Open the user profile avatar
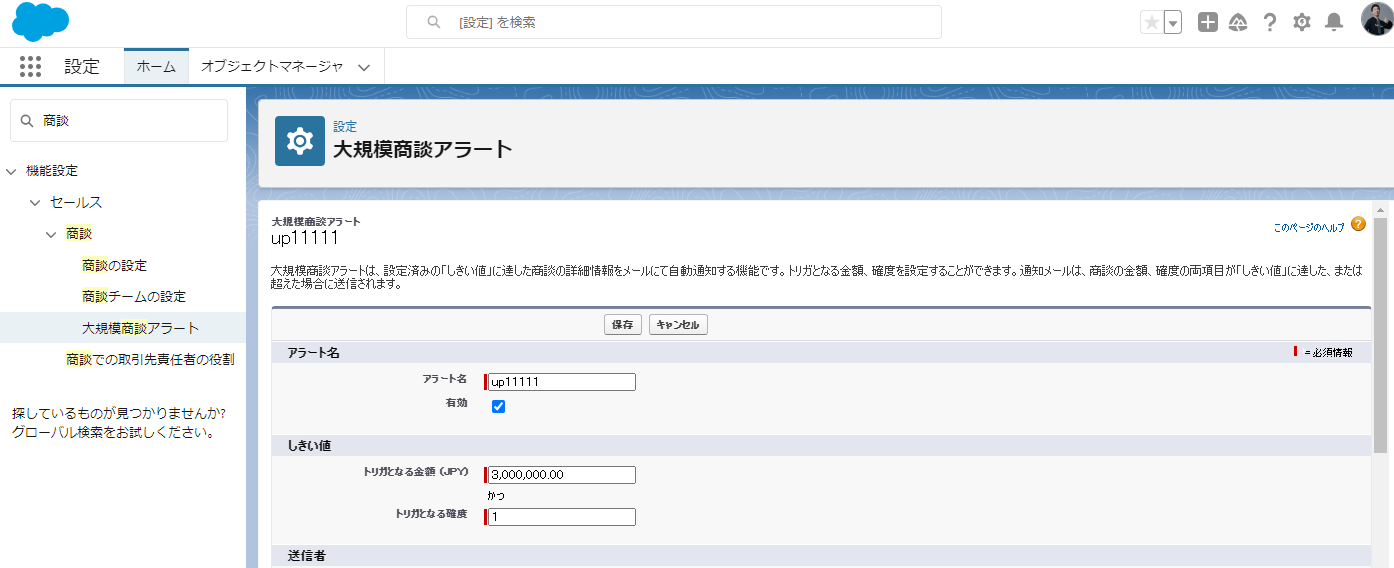The height and width of the screenshot is (568, 1394). pyautogui.click(x=1377, y=20)
